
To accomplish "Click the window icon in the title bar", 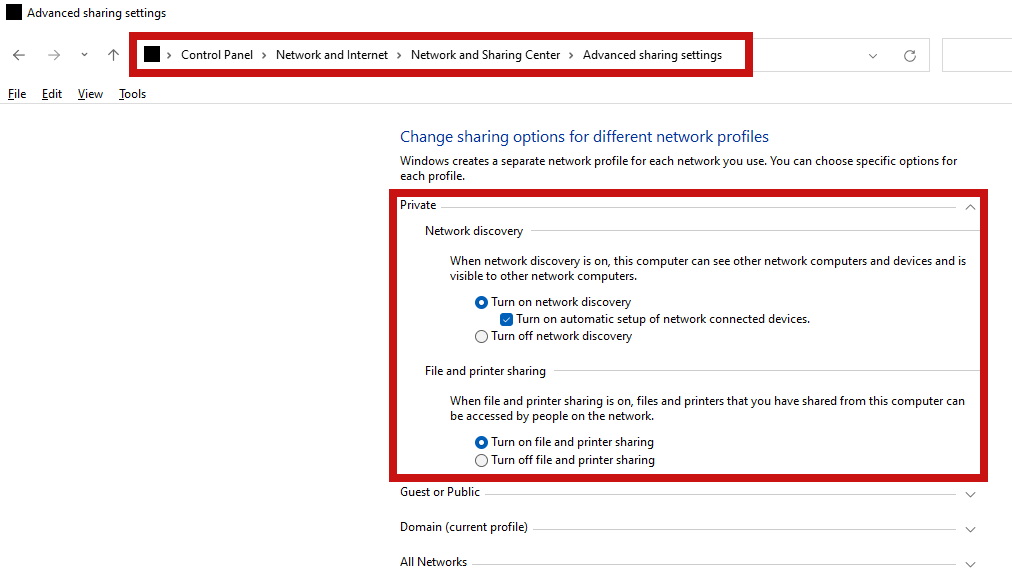I will click(x=14, y=12).
